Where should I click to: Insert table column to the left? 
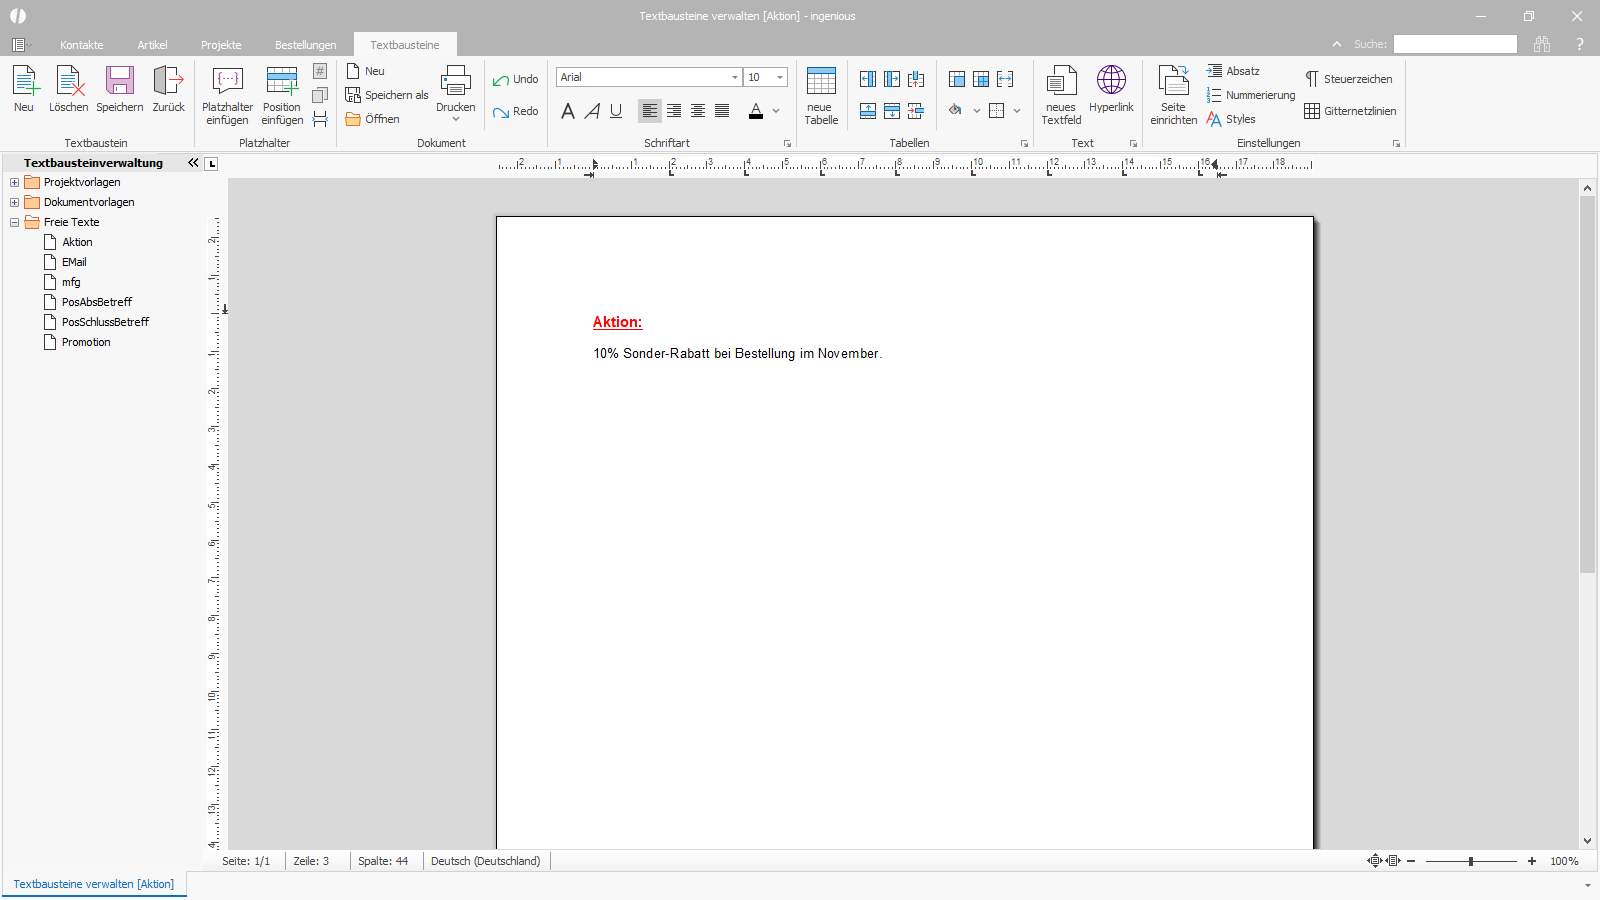[x=868, y=79]
